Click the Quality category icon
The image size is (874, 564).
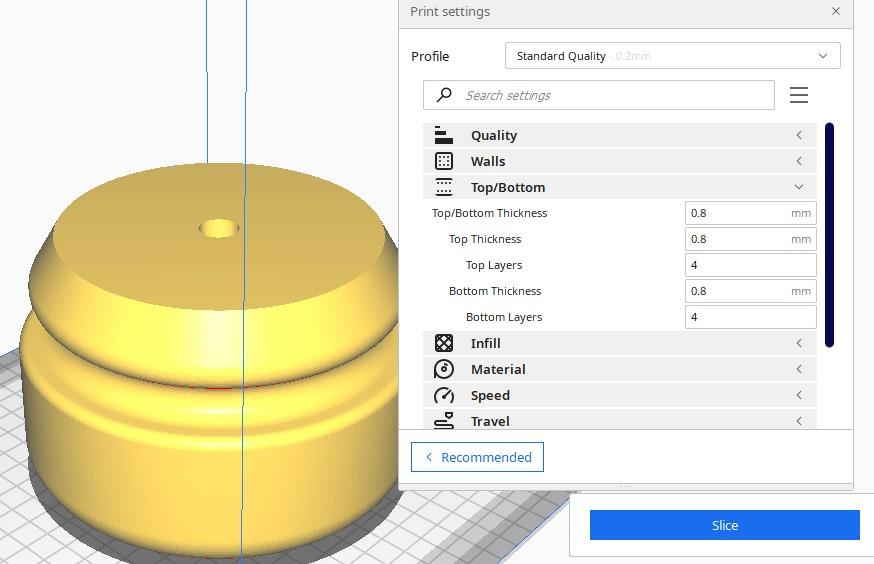click(444, 135)
